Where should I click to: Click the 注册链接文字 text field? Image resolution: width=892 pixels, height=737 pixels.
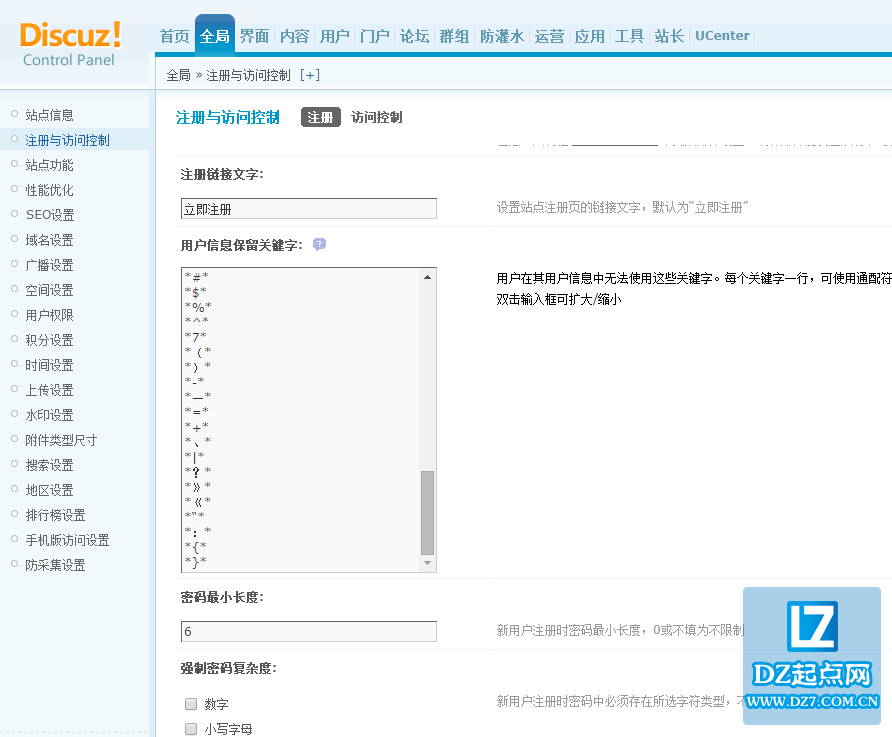[308, 208]
